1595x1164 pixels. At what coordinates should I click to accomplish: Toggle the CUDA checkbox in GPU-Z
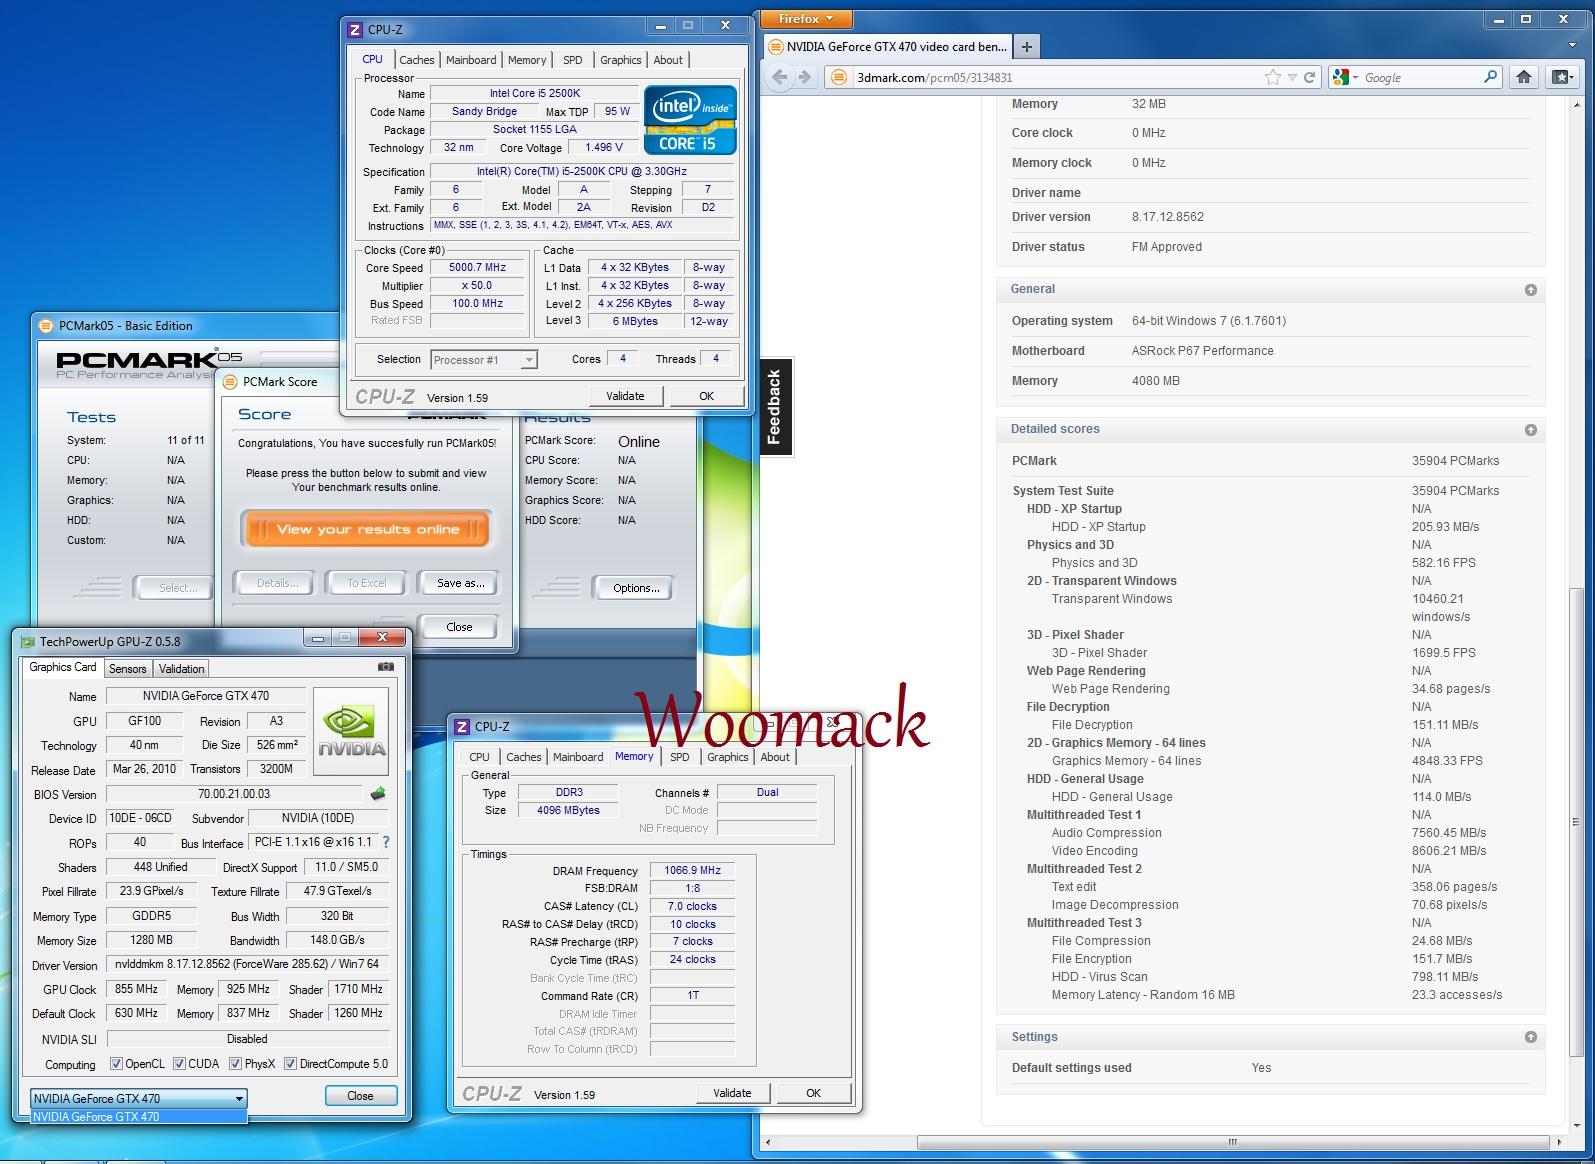click(179, 1064)
